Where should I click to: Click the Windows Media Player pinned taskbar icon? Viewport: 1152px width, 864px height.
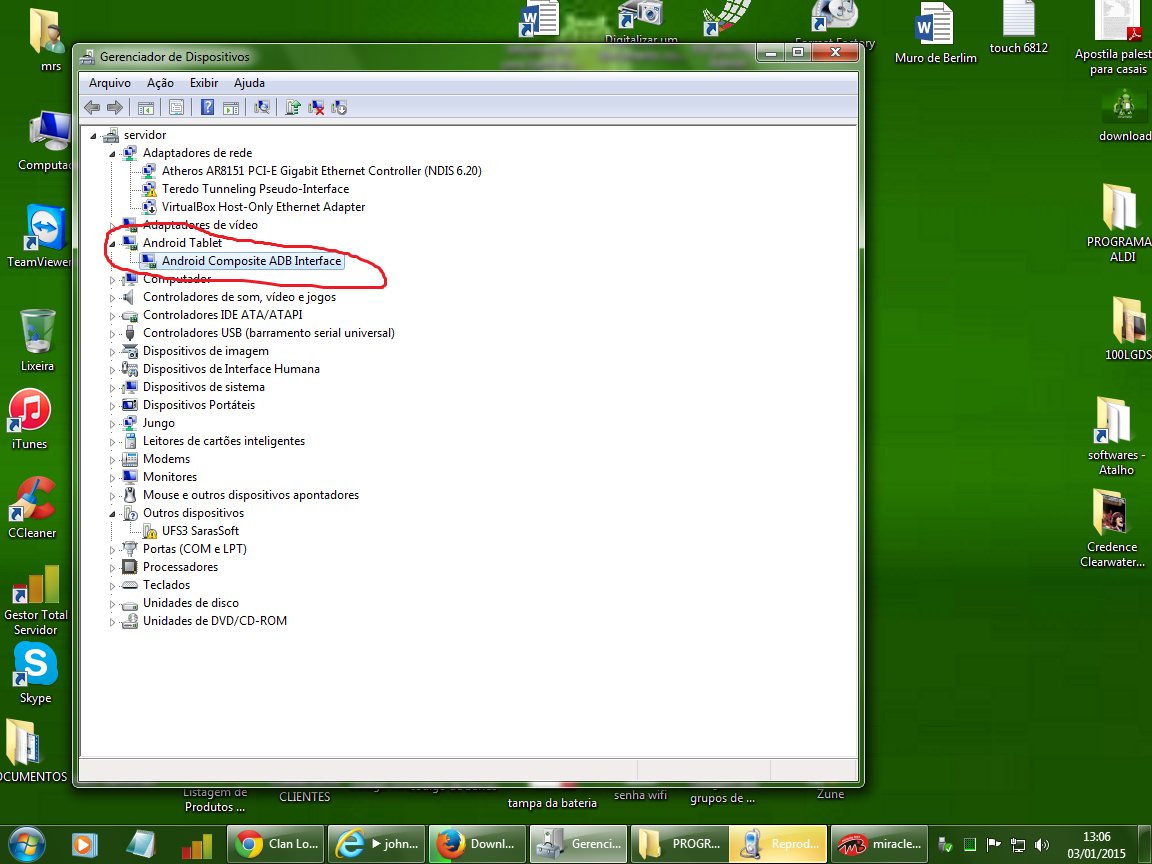tap(83, 844)
